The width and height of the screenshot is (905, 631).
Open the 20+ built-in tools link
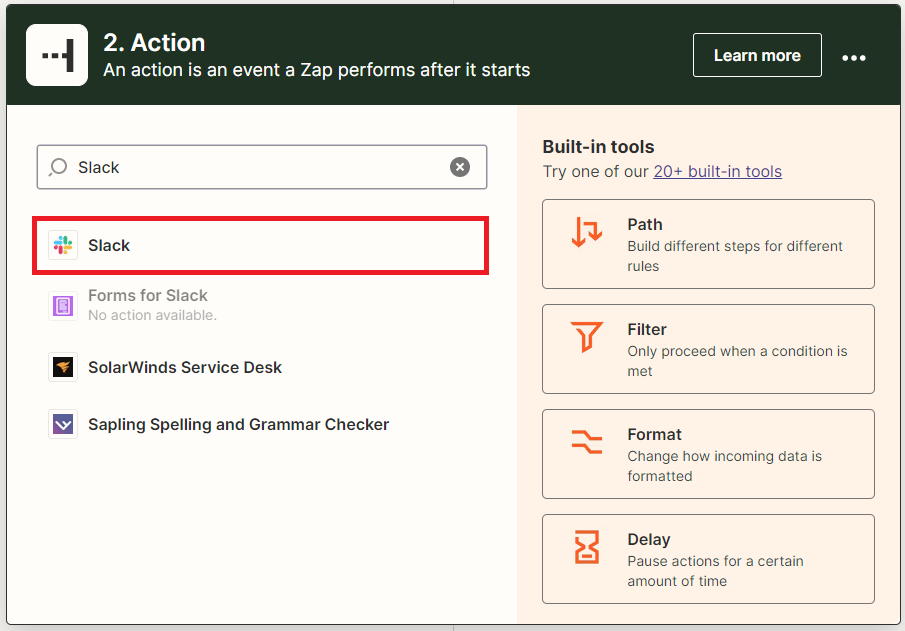point(717,171)
